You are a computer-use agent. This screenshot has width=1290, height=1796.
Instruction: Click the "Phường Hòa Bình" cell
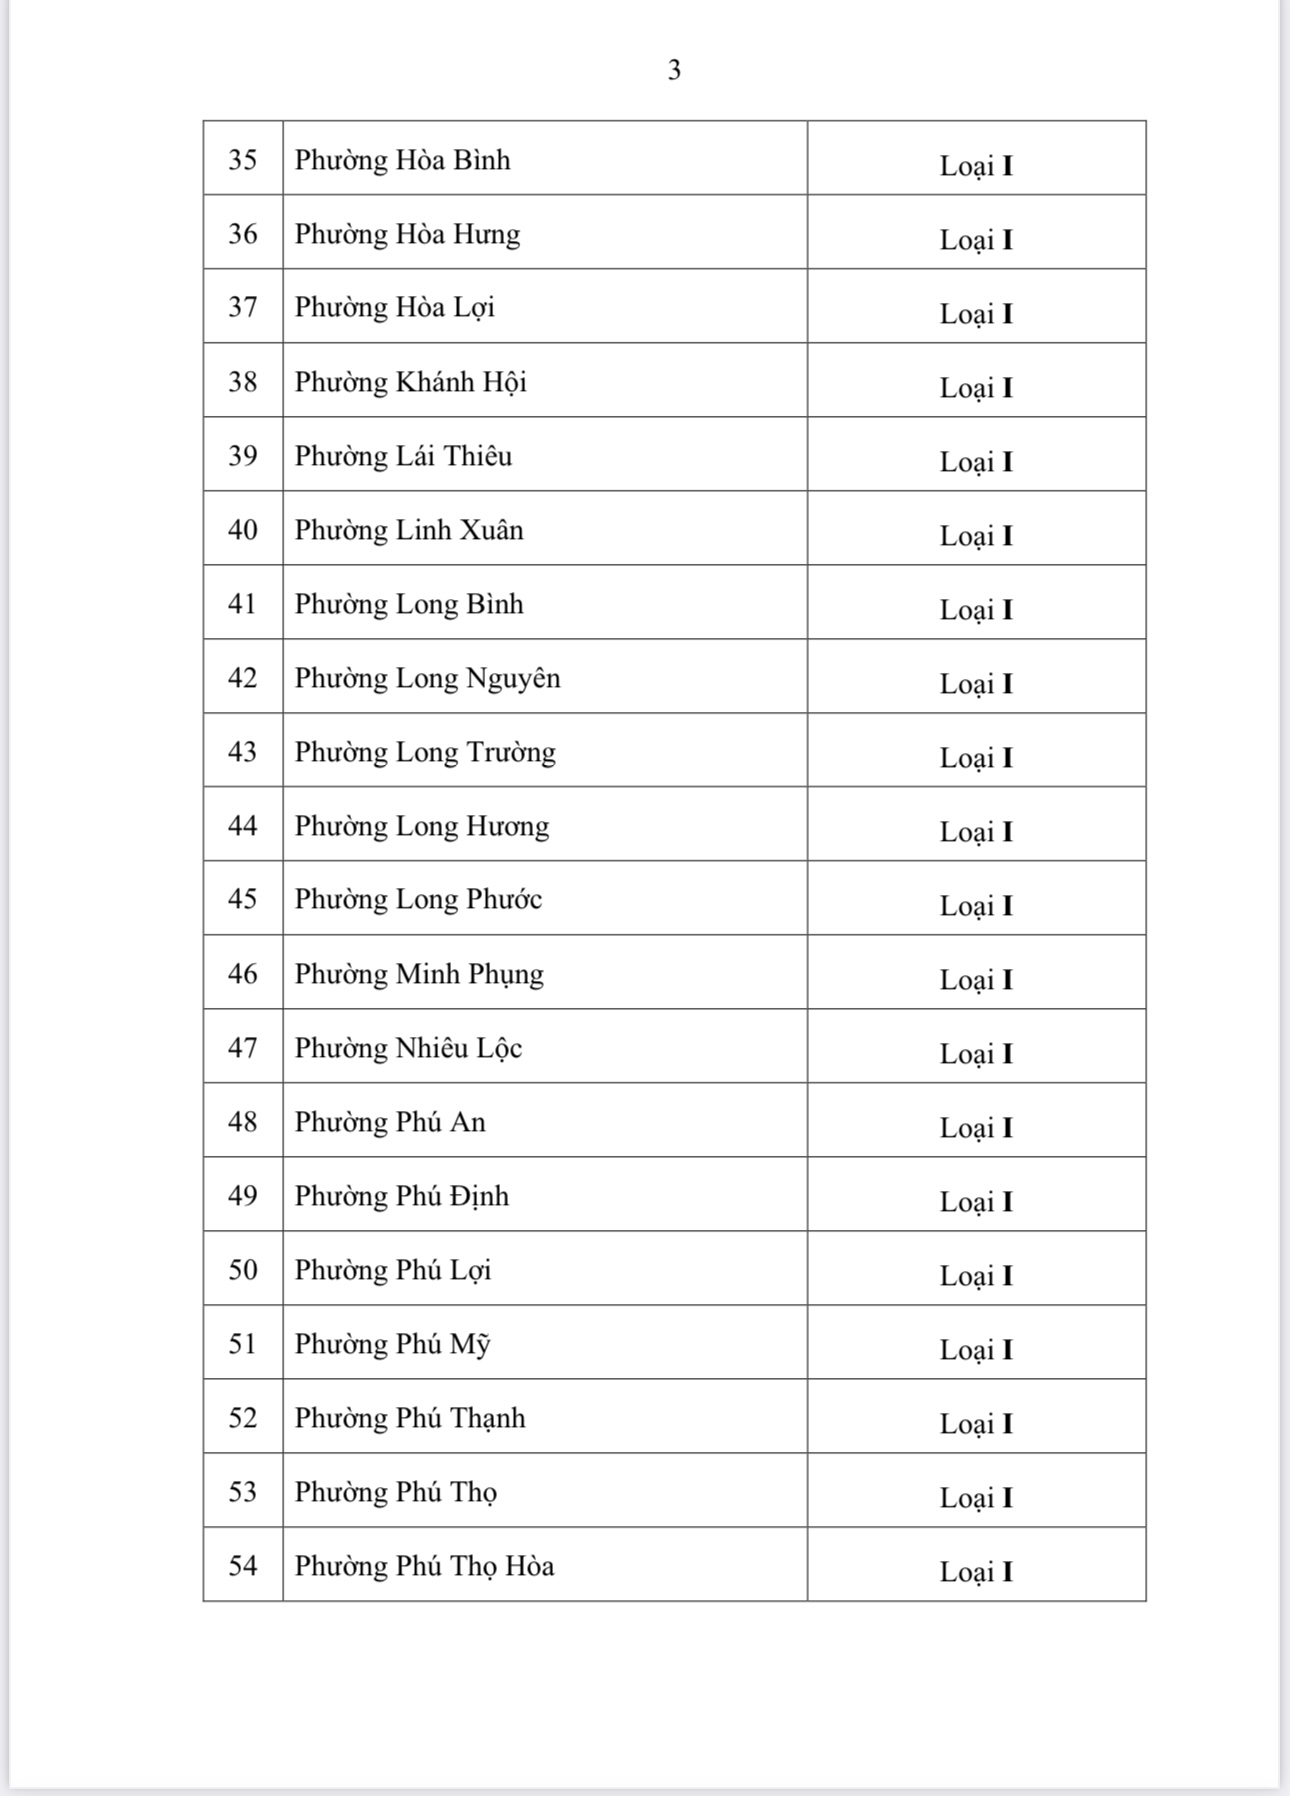click(402, 160)
